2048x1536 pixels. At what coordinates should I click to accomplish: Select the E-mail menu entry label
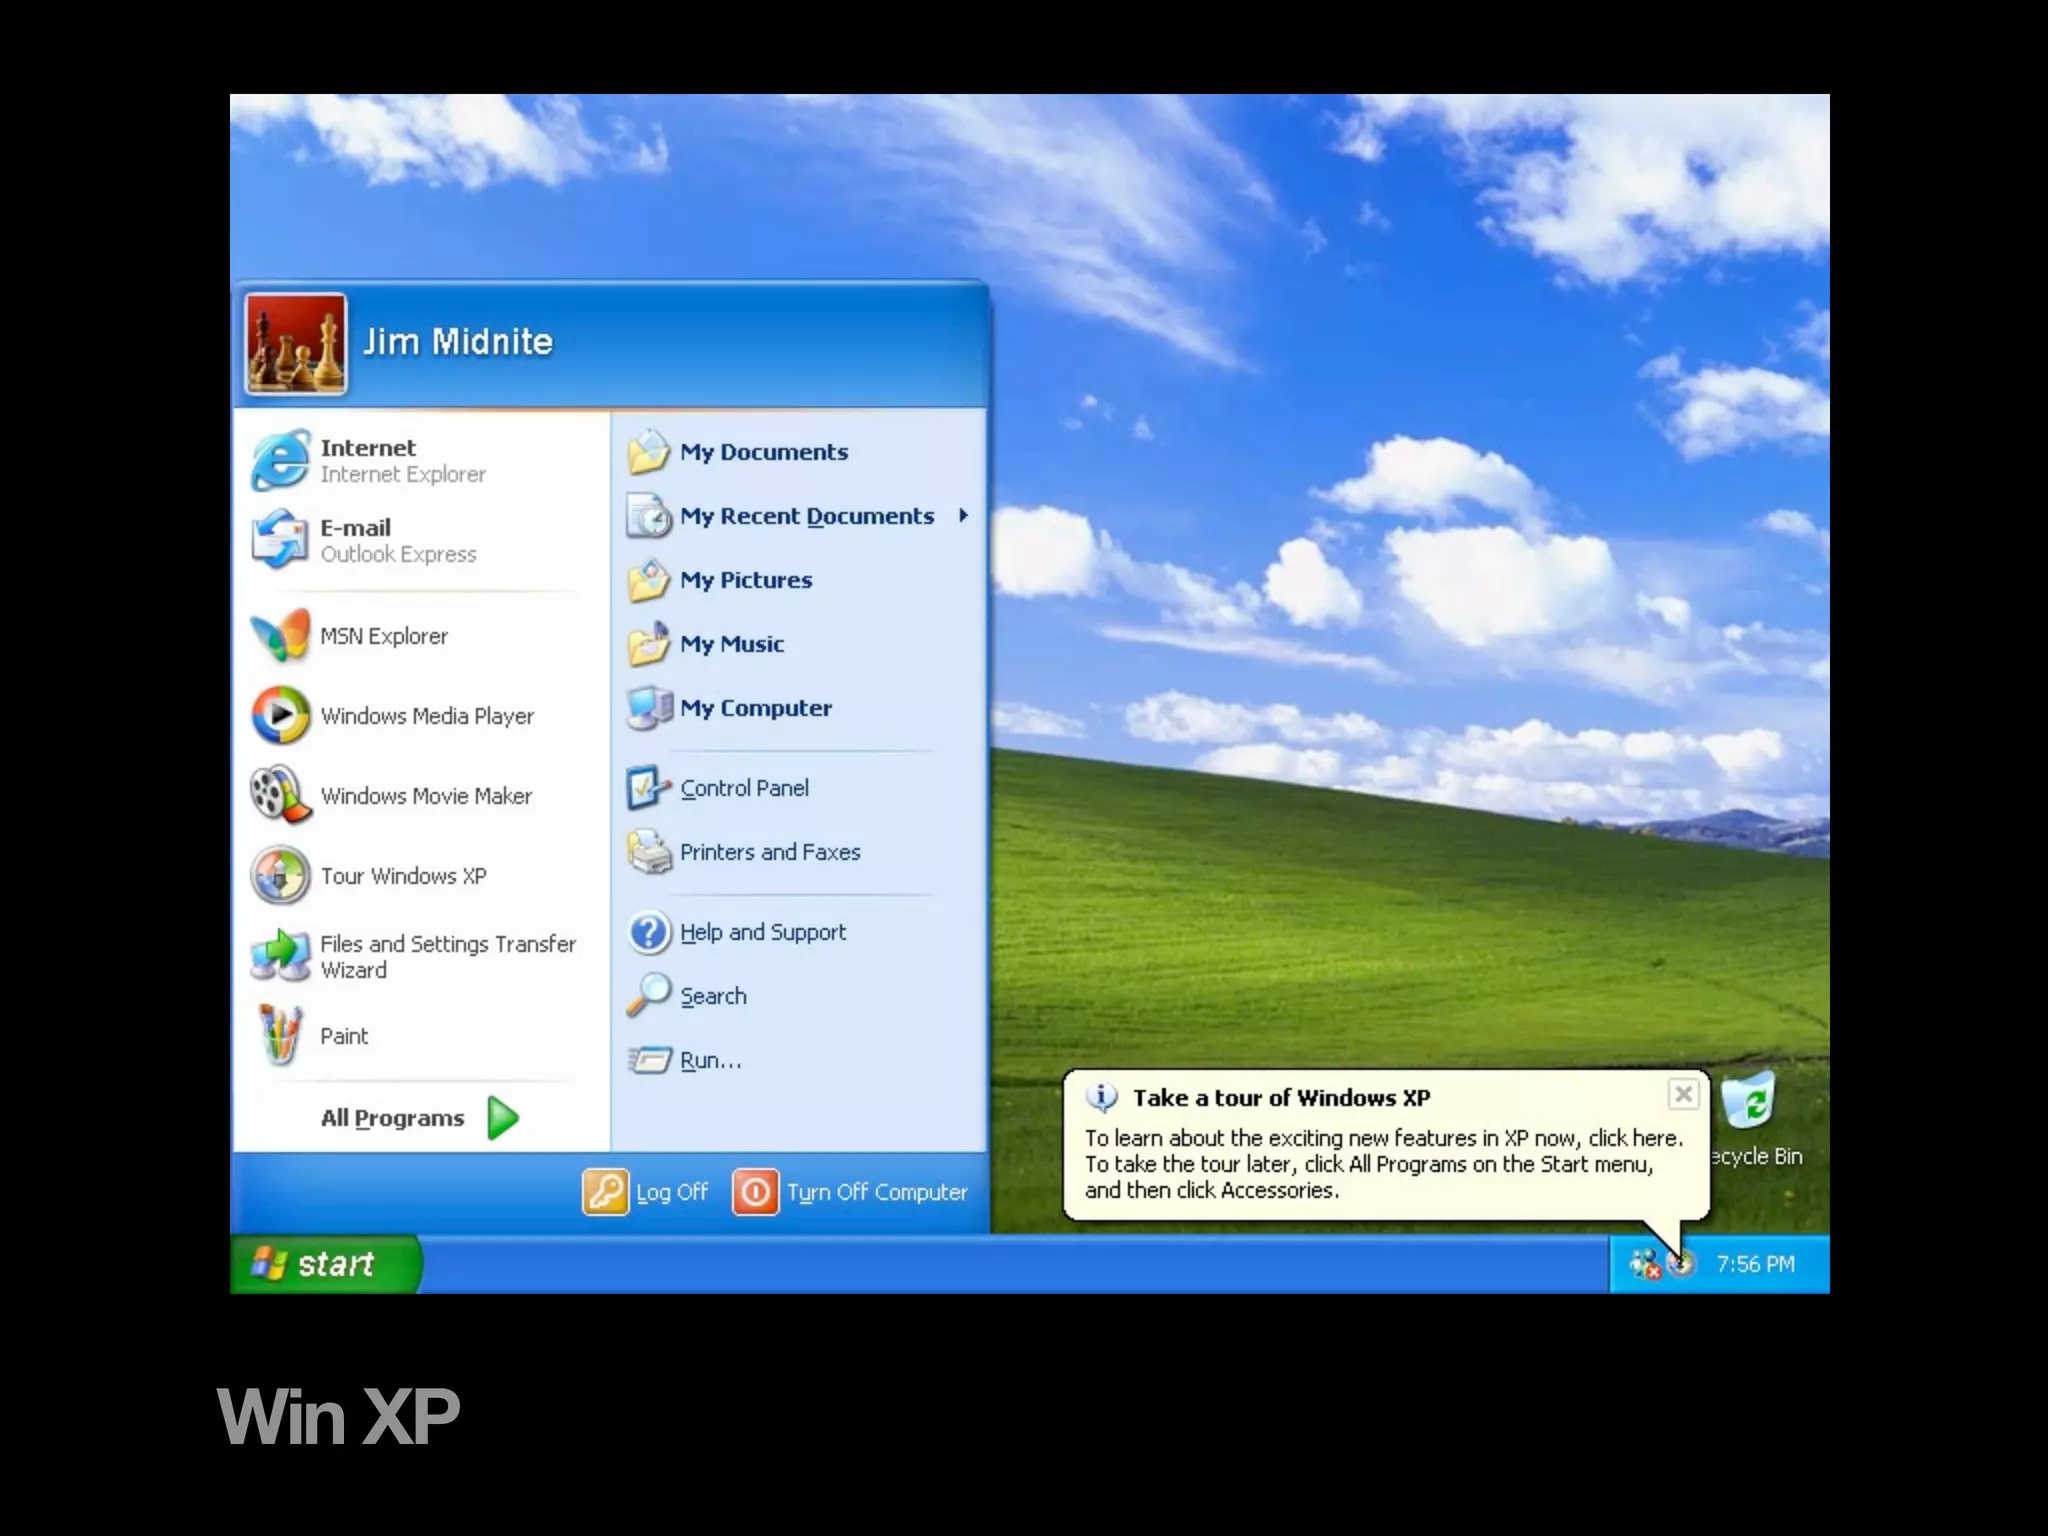coord(356,528)
